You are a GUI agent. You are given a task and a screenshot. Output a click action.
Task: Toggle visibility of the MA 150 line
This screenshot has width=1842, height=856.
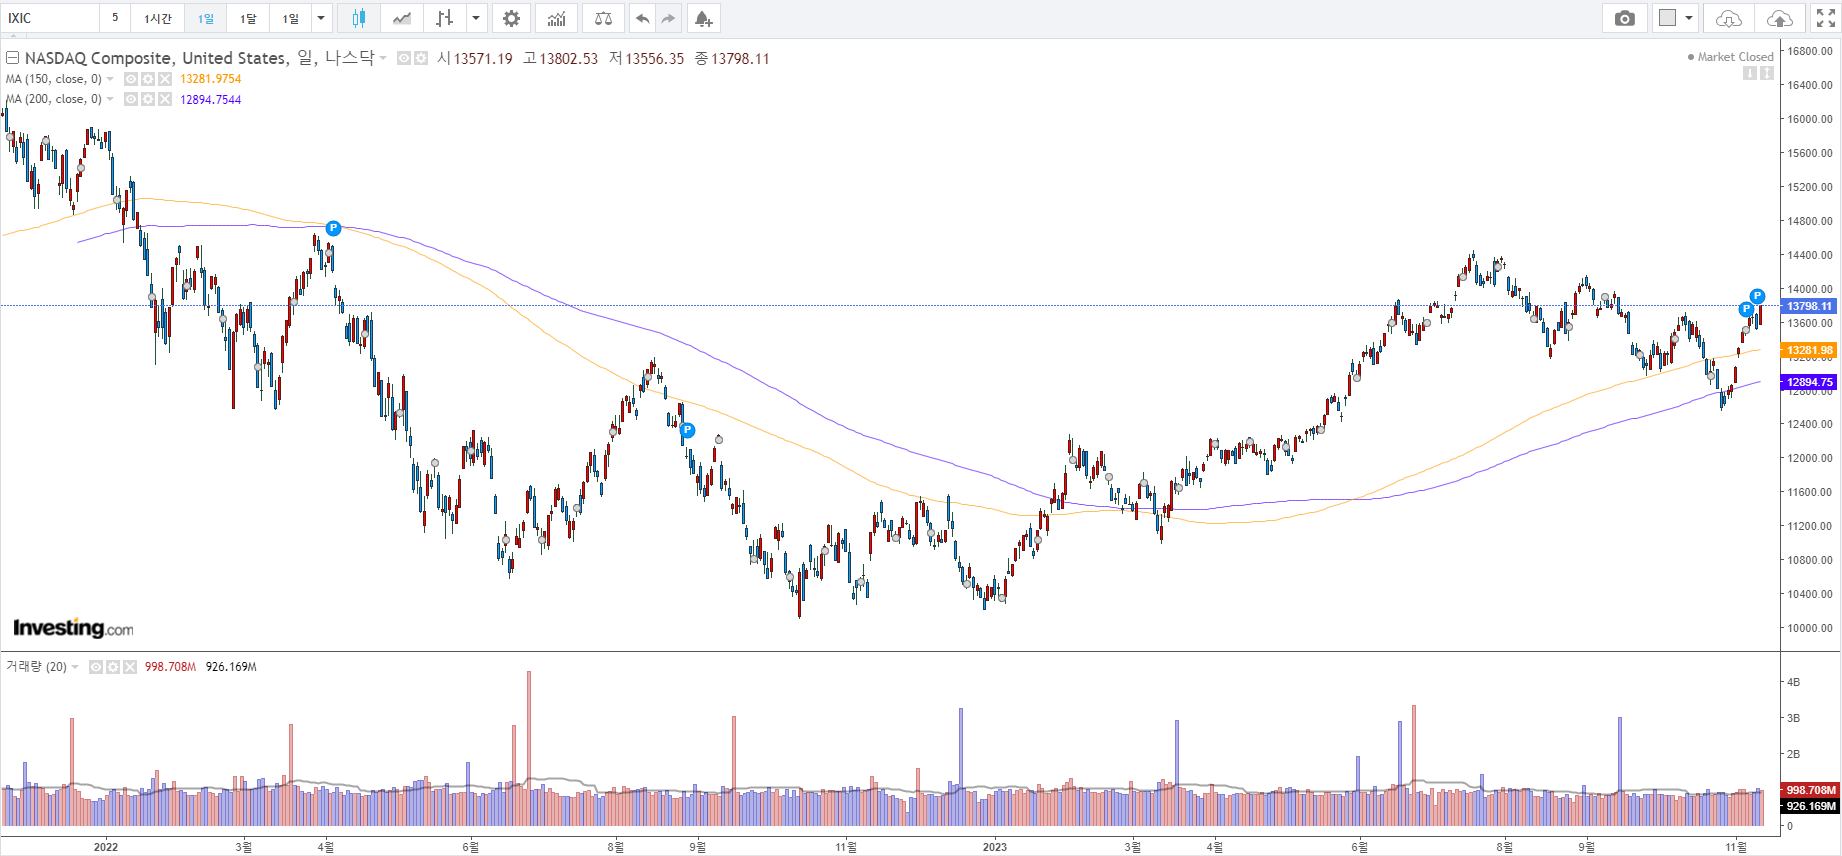pos(131,79)
